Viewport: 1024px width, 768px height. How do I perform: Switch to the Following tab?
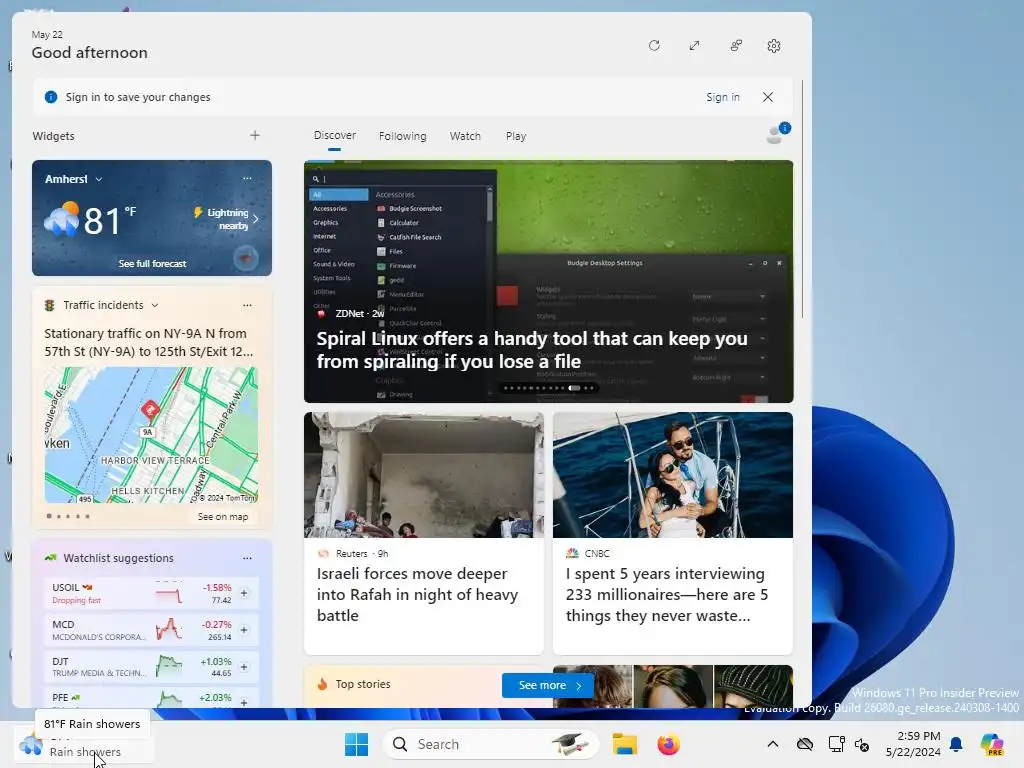pos(402,136)
